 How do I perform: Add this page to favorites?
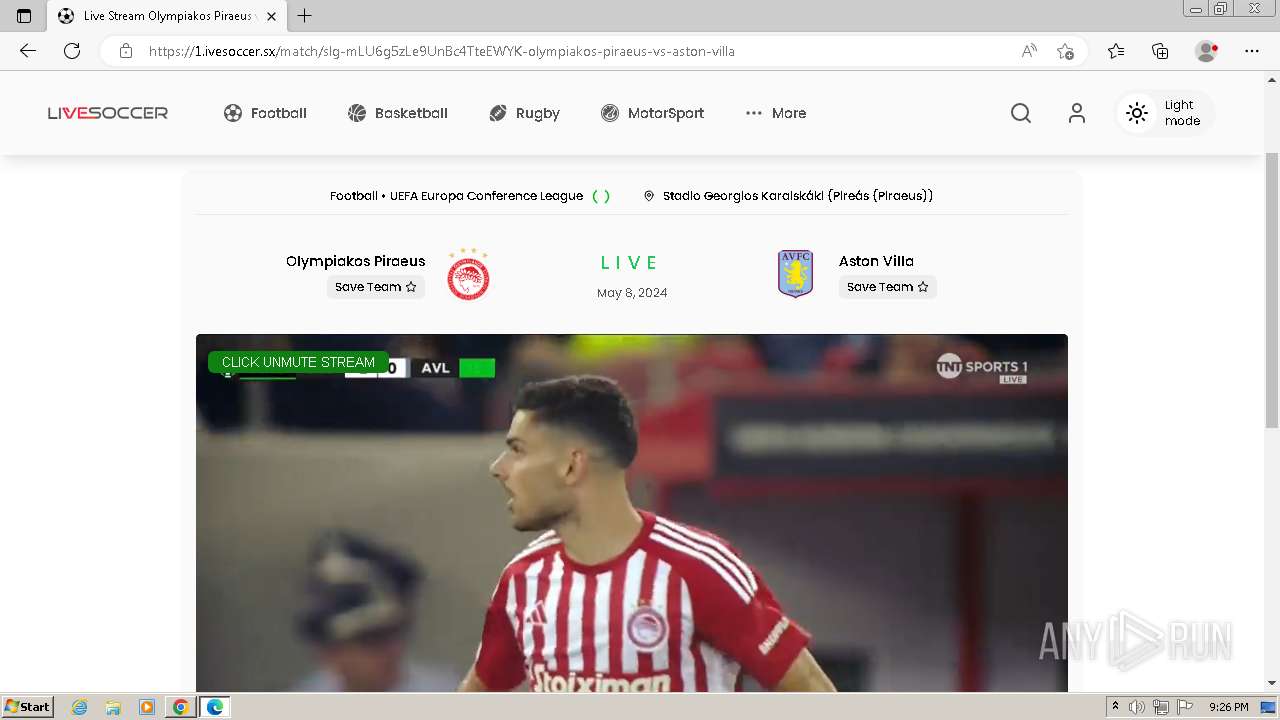coord(1065,51)
